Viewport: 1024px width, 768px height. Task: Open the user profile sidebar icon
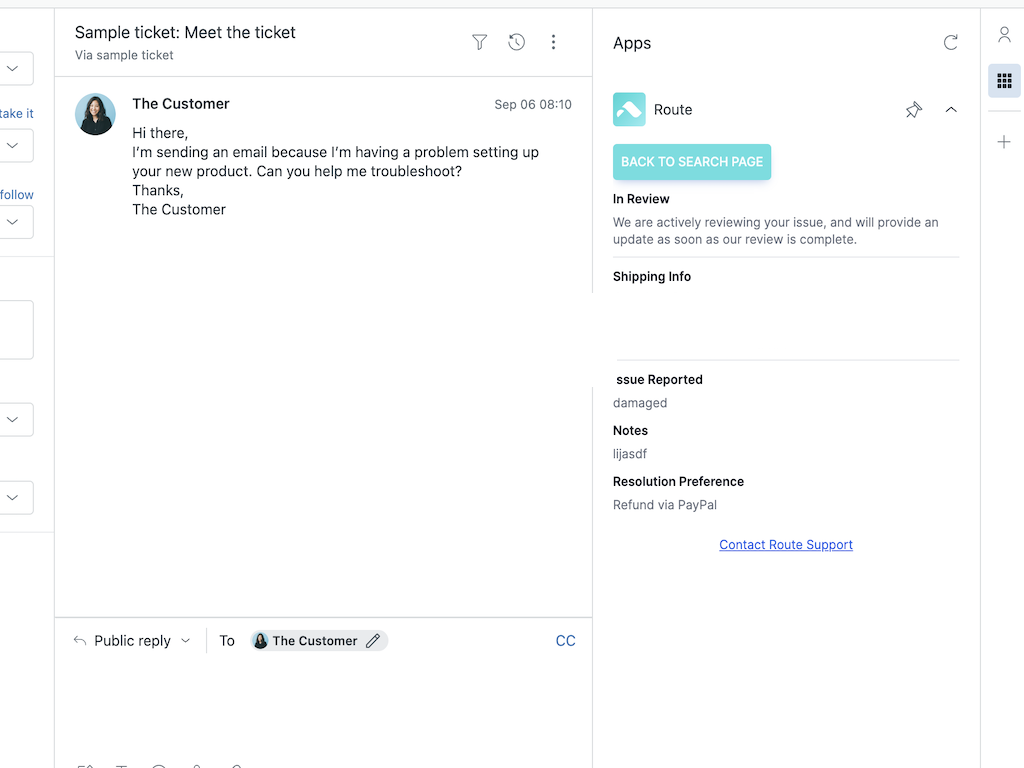coord(1004,35)
